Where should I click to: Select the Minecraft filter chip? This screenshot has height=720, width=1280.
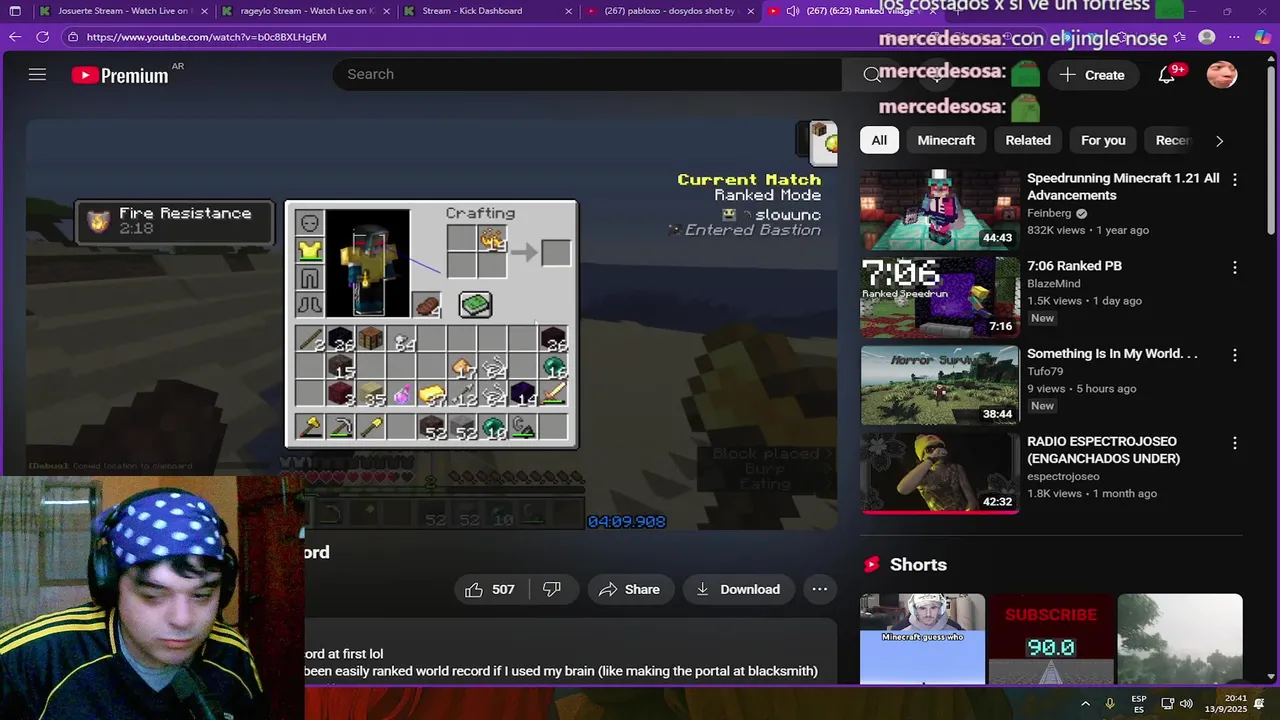point(946,140)
